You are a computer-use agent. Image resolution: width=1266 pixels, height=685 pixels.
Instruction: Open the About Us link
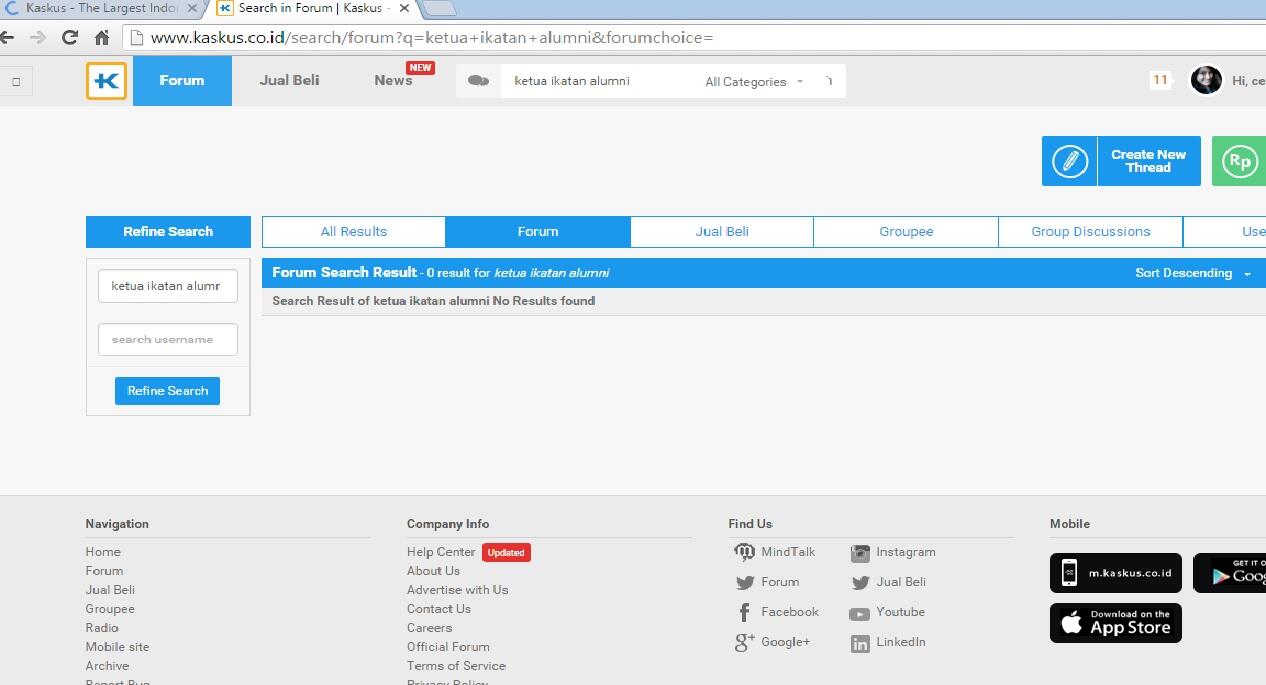pos(433,571)
